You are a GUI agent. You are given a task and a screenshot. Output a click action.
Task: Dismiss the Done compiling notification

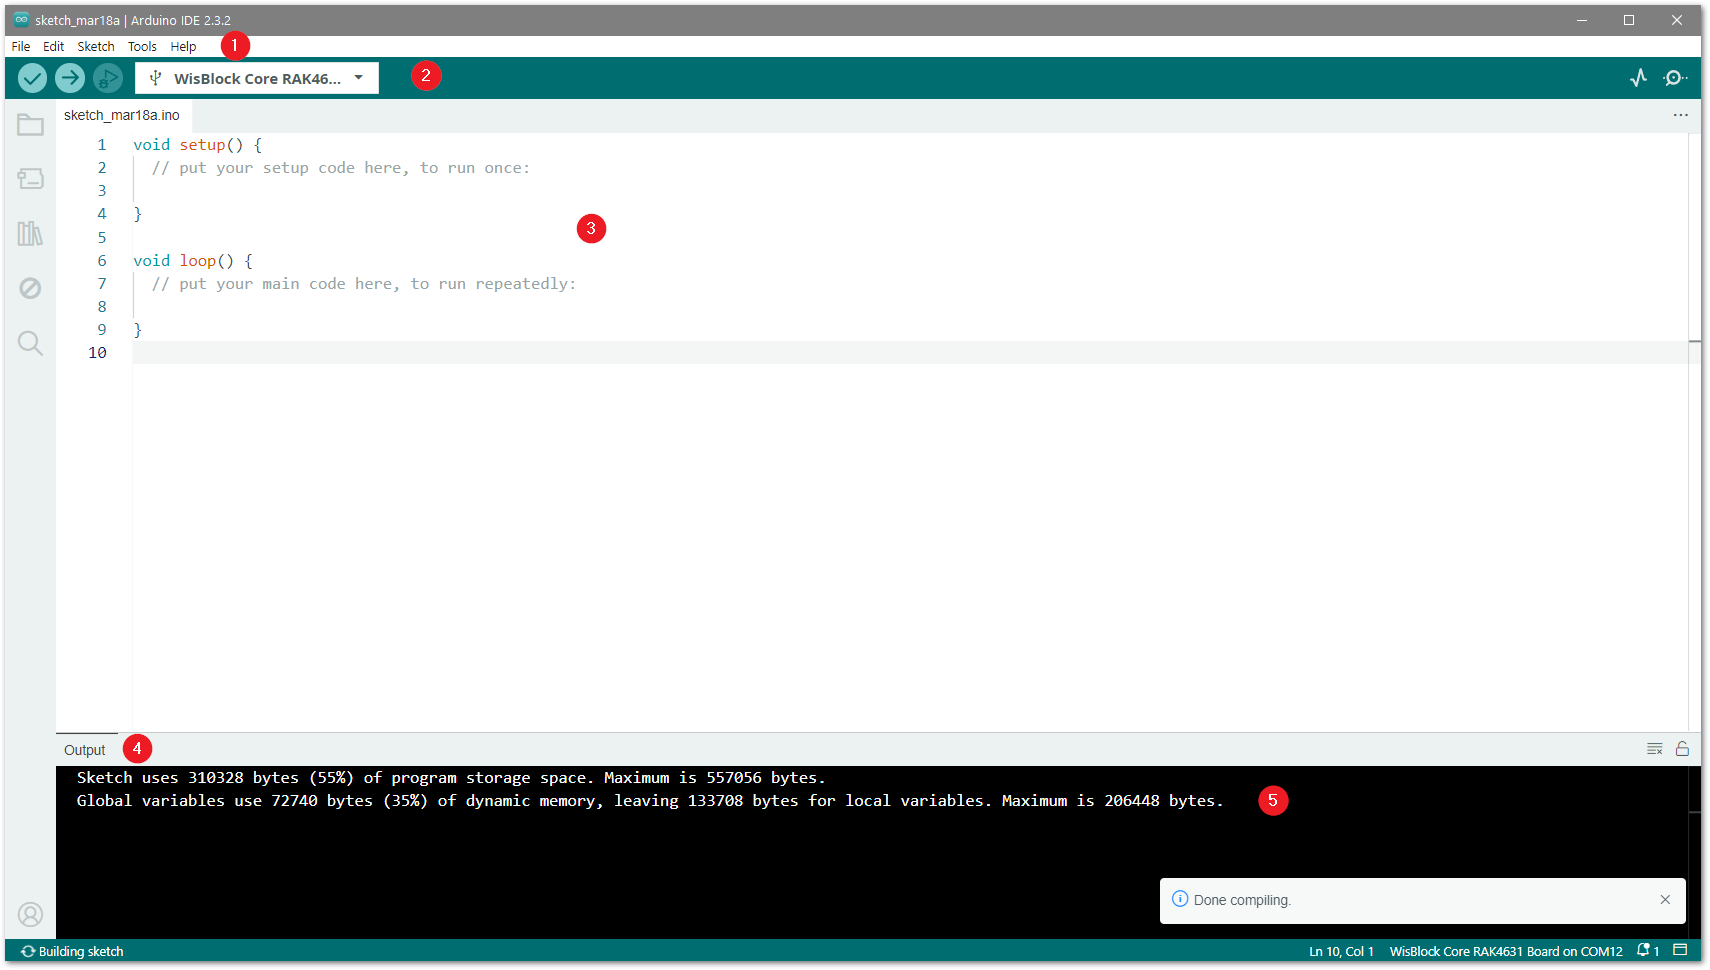coord(1665,900)
